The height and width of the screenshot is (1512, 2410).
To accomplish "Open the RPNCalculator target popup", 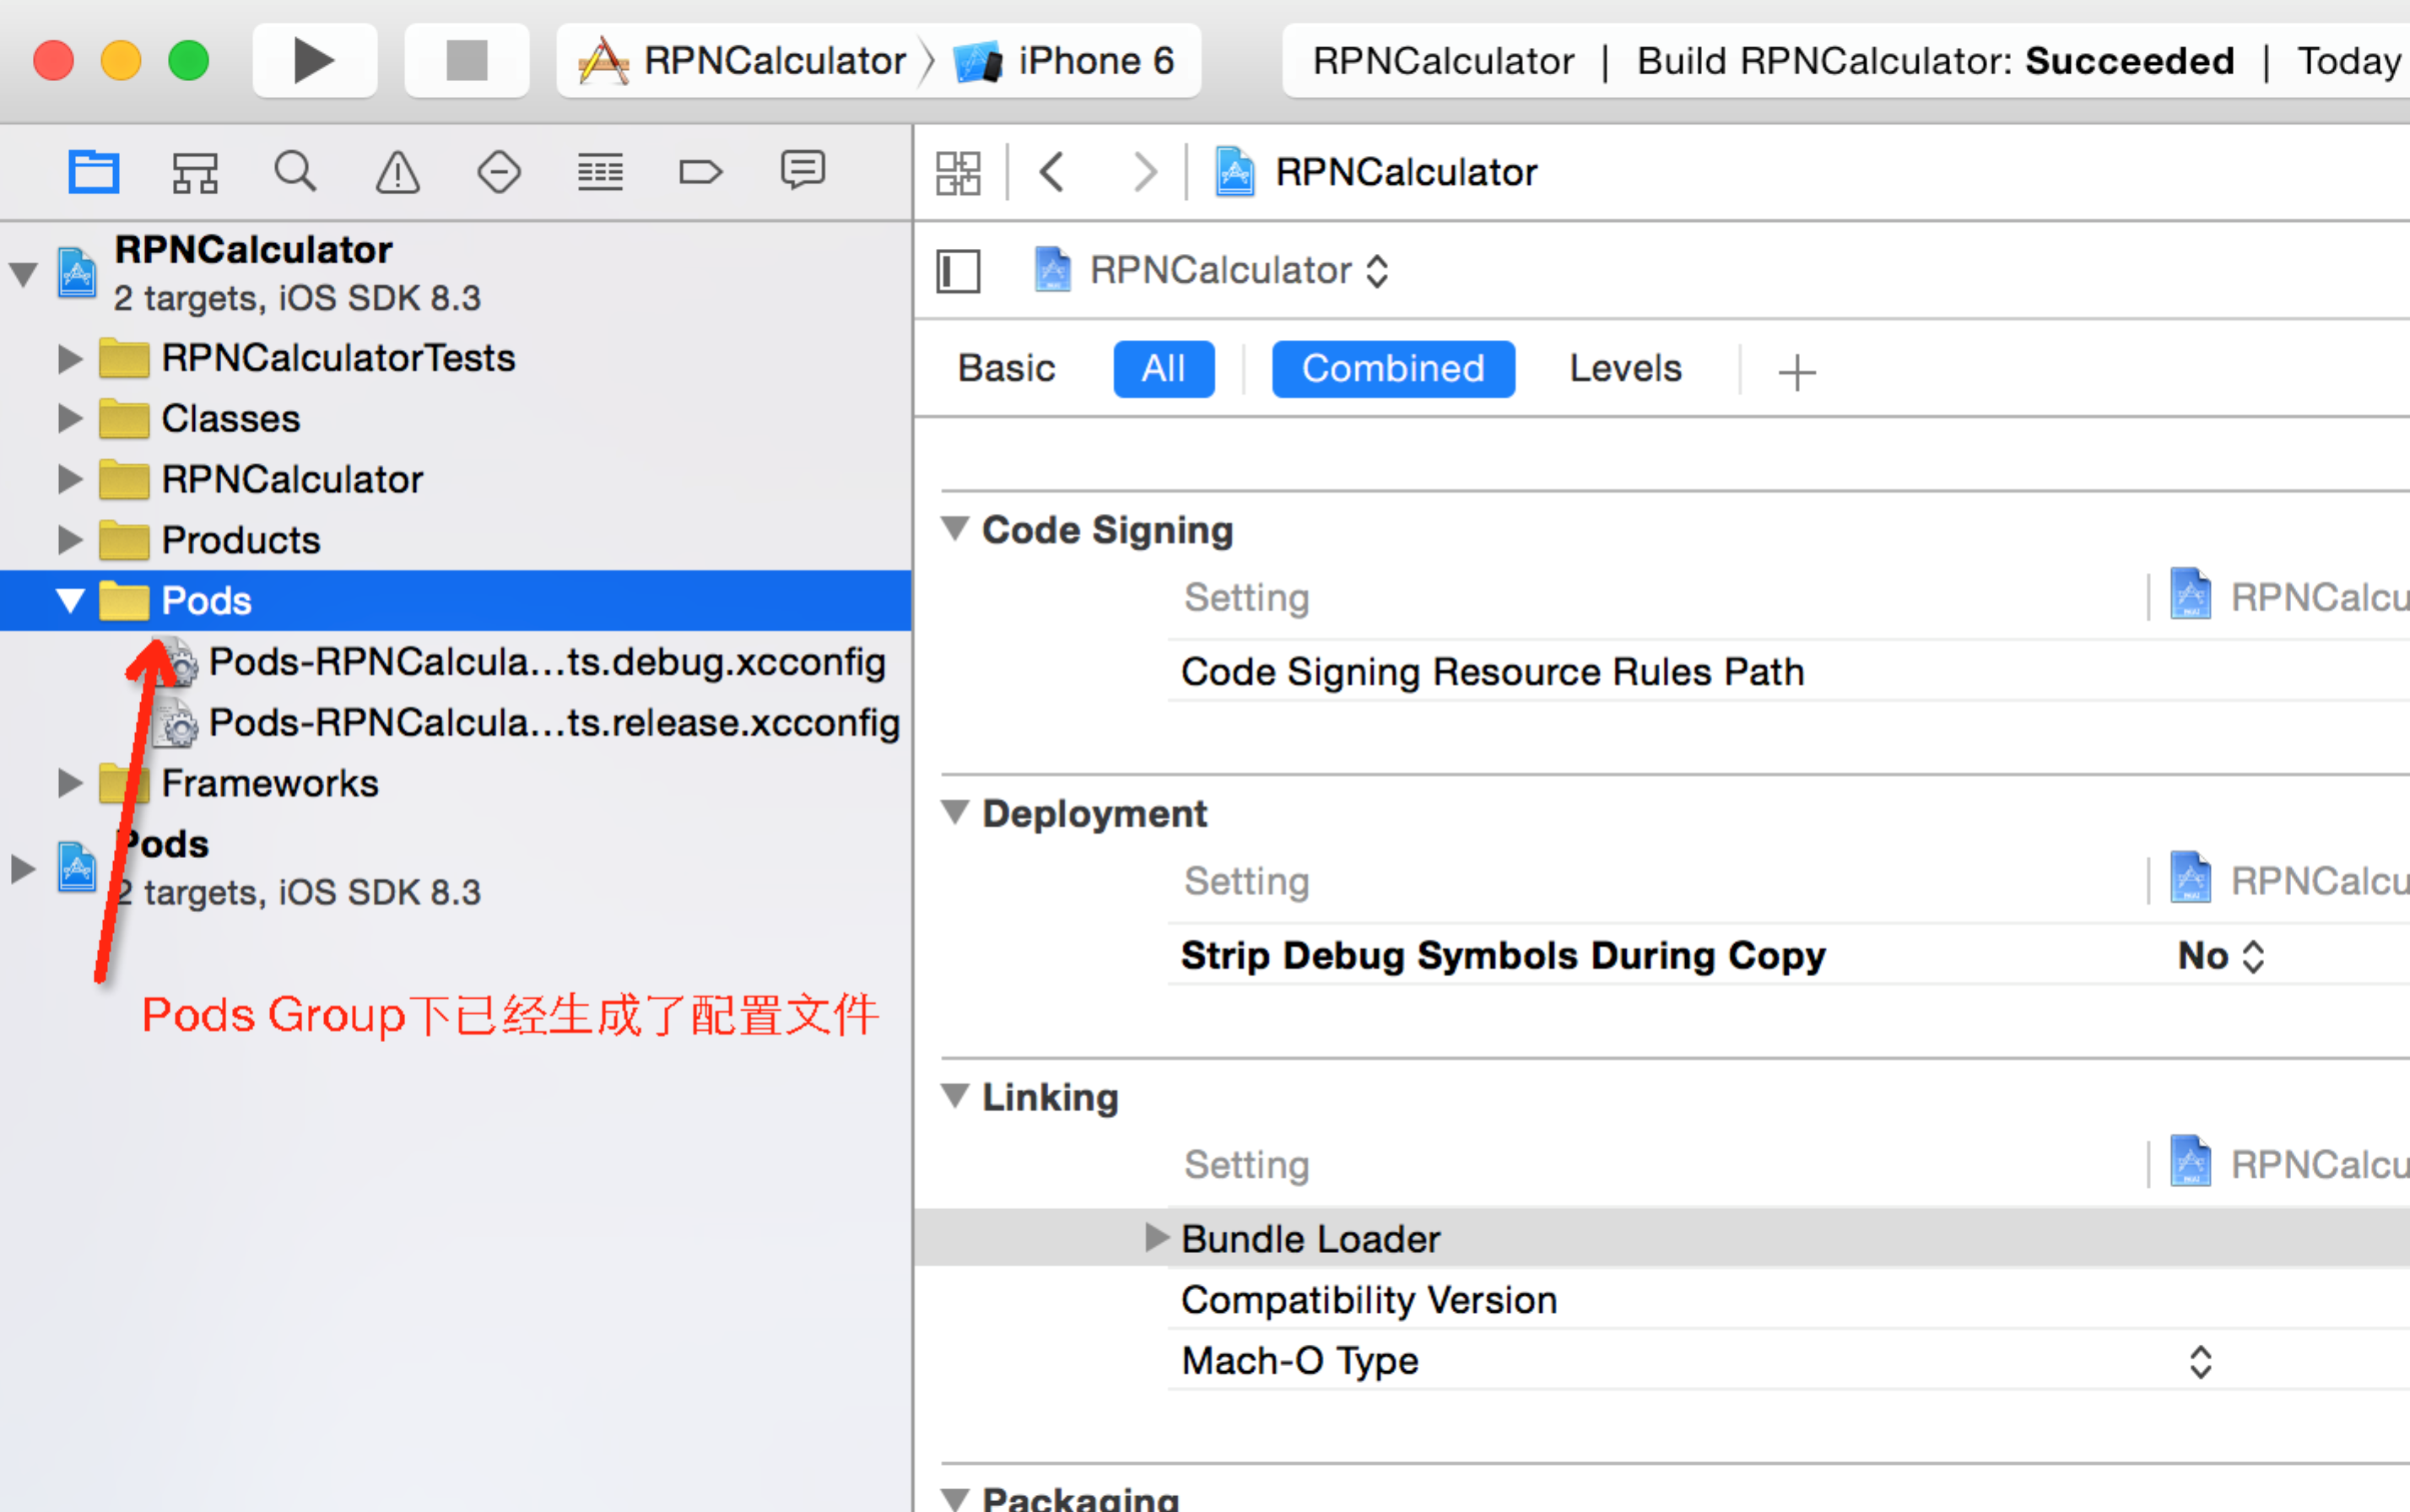I will (1211, 270).
